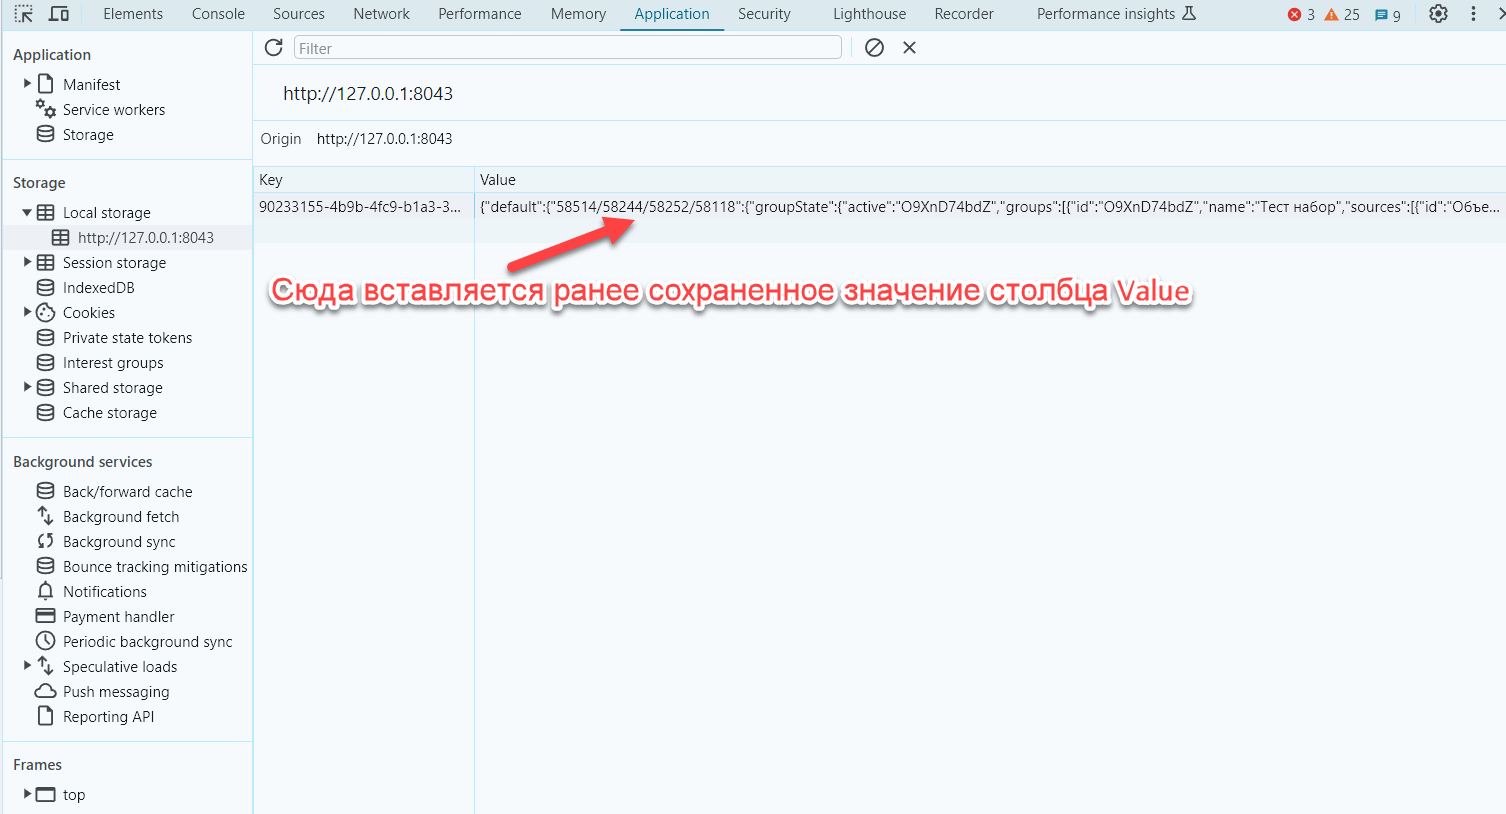The image size is (1506, 814).
Task: Expand the Session storage node
Action: click(27, 262)
